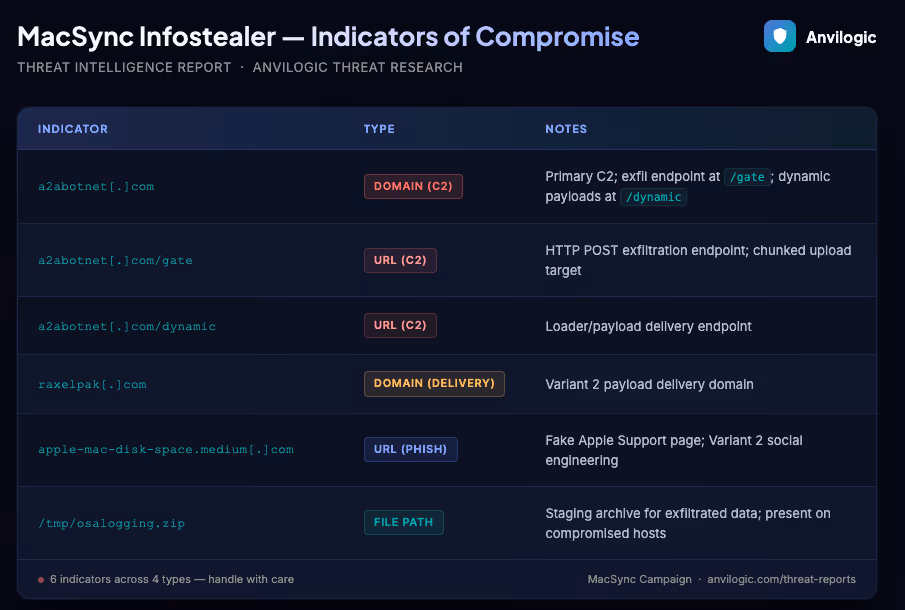Open the anvilogic.com/threat-reports link
Screen dimensions: 905x610
click(x=781, y=579)
